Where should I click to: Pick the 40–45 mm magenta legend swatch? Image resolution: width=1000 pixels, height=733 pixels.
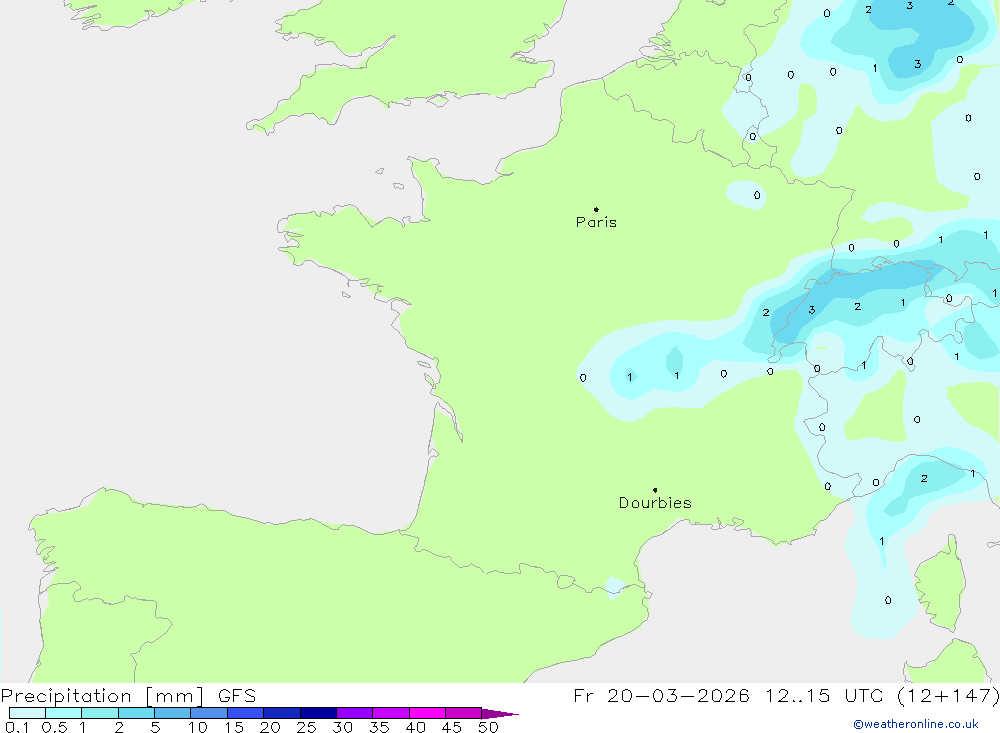coord(427,713)
